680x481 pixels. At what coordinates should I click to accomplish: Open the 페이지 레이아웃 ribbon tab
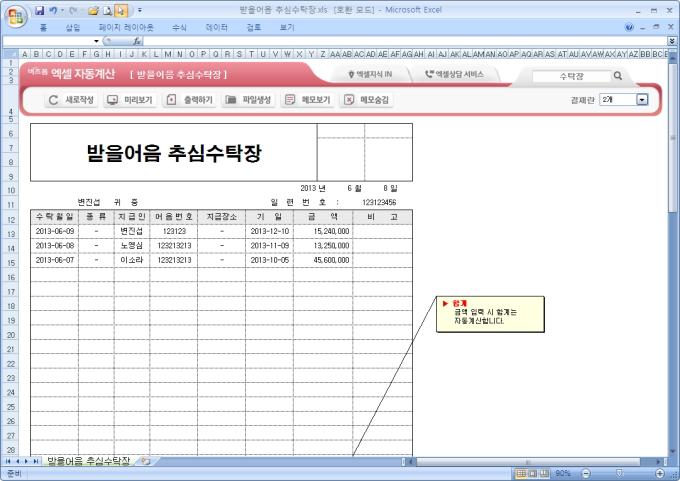(126, 27)
